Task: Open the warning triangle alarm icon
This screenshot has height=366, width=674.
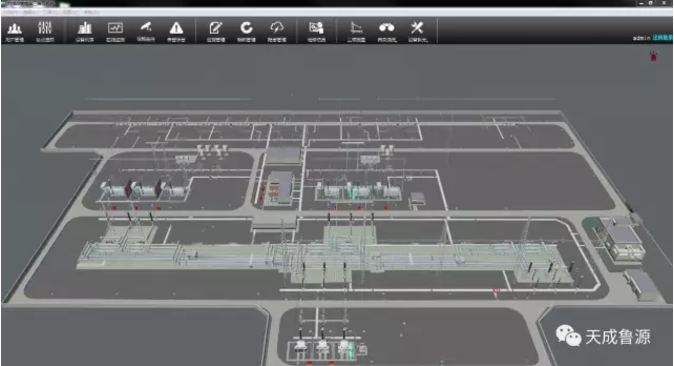Action: pyautogui.click(x=176, y=31)
